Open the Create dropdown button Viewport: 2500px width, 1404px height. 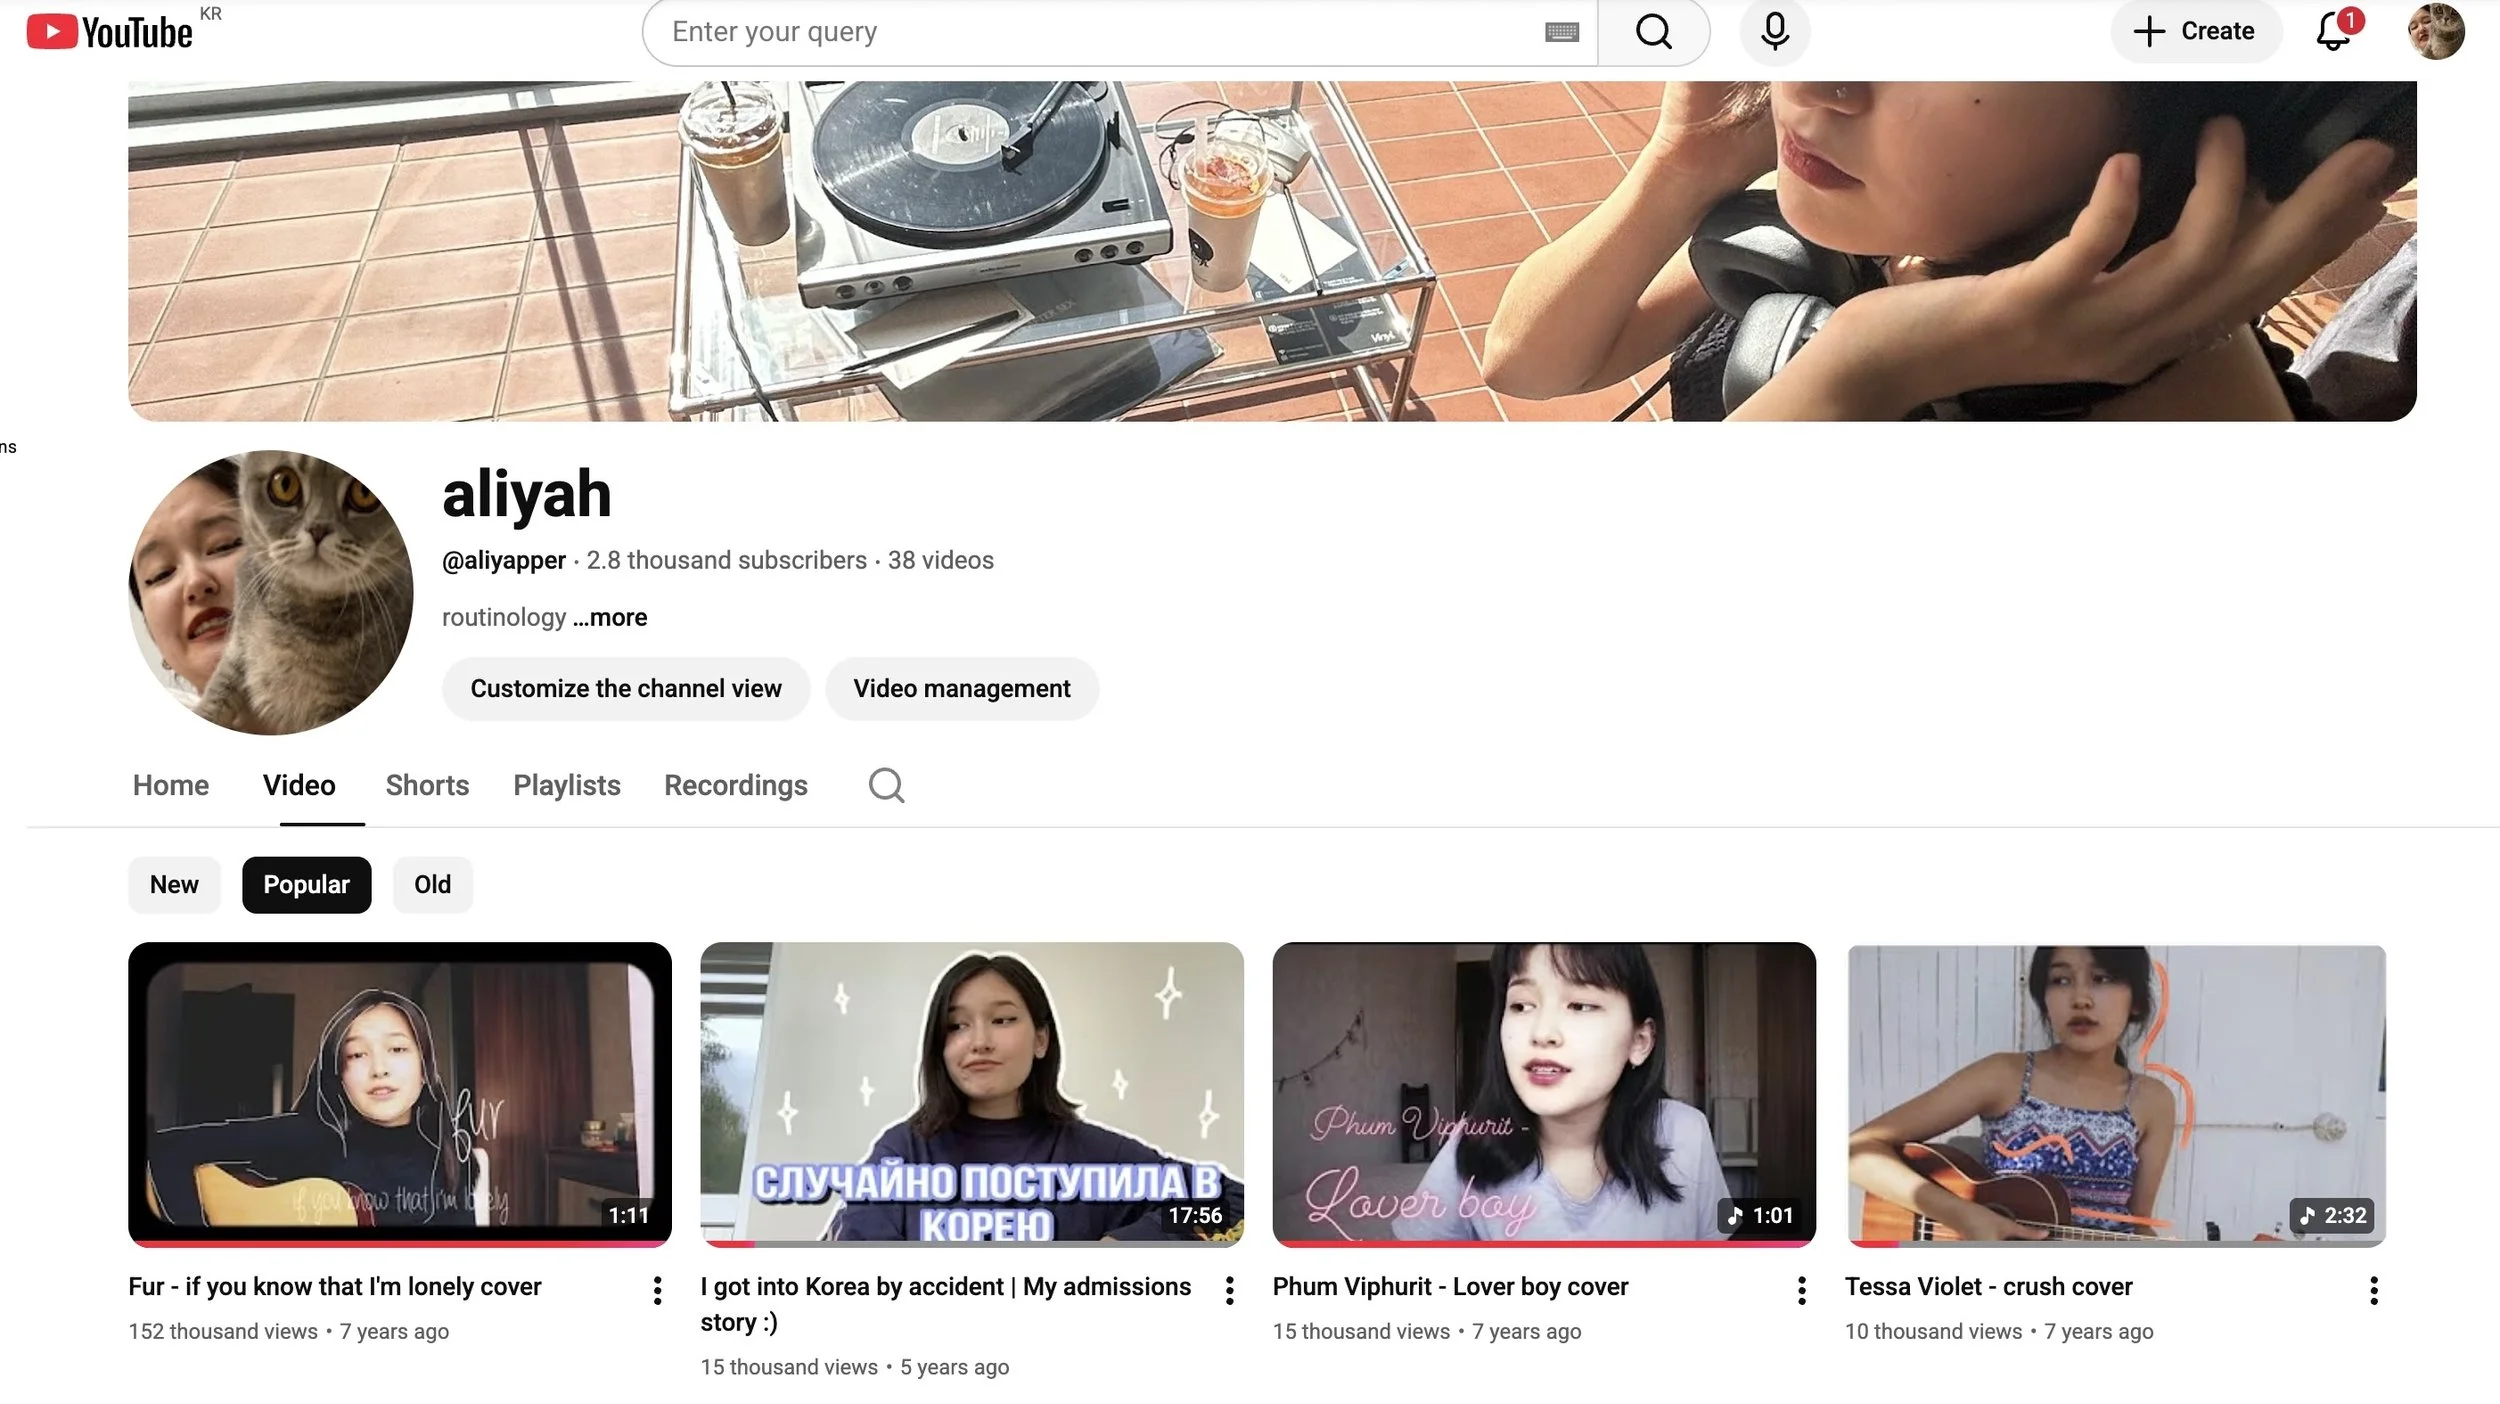2195,32
